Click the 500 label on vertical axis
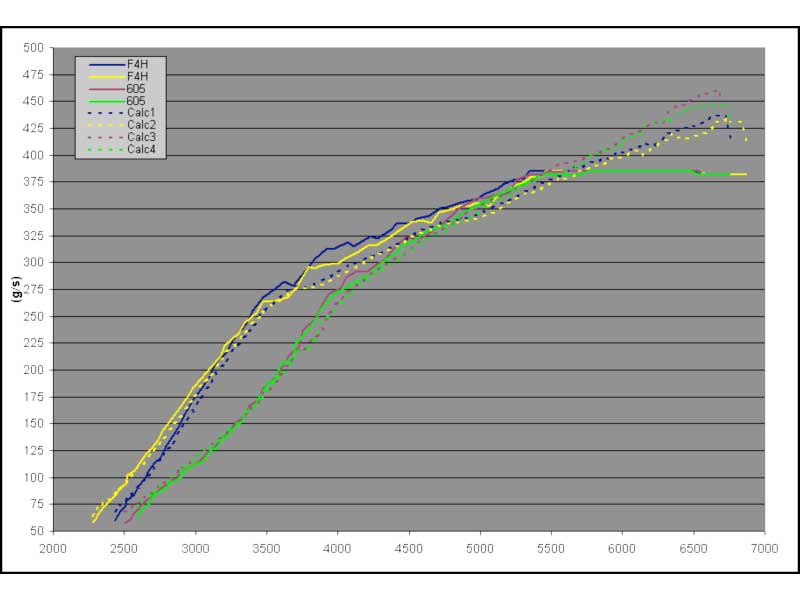800x600 pixels. pyautogui.click(x=34, y=47)
